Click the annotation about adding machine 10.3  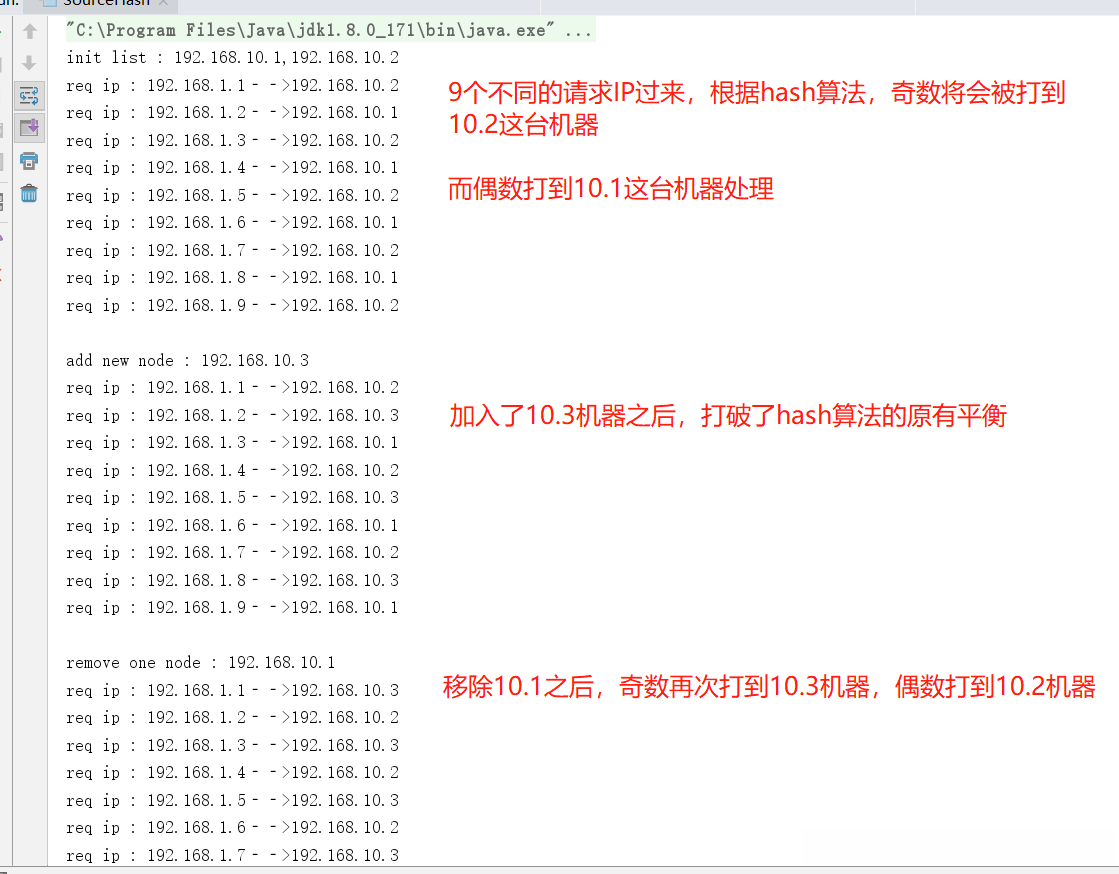[x=727, y=415]
